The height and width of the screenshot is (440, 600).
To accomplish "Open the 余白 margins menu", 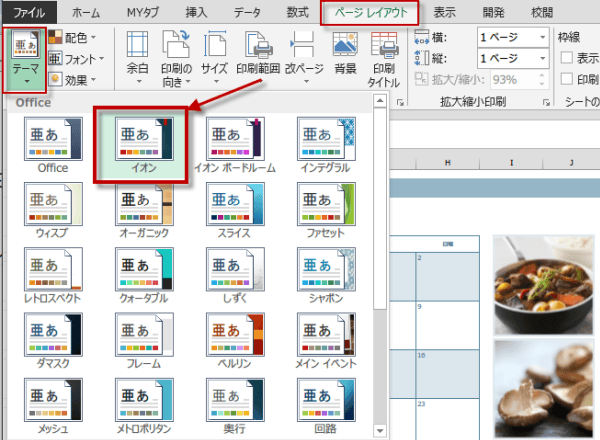I will point(137,58).
